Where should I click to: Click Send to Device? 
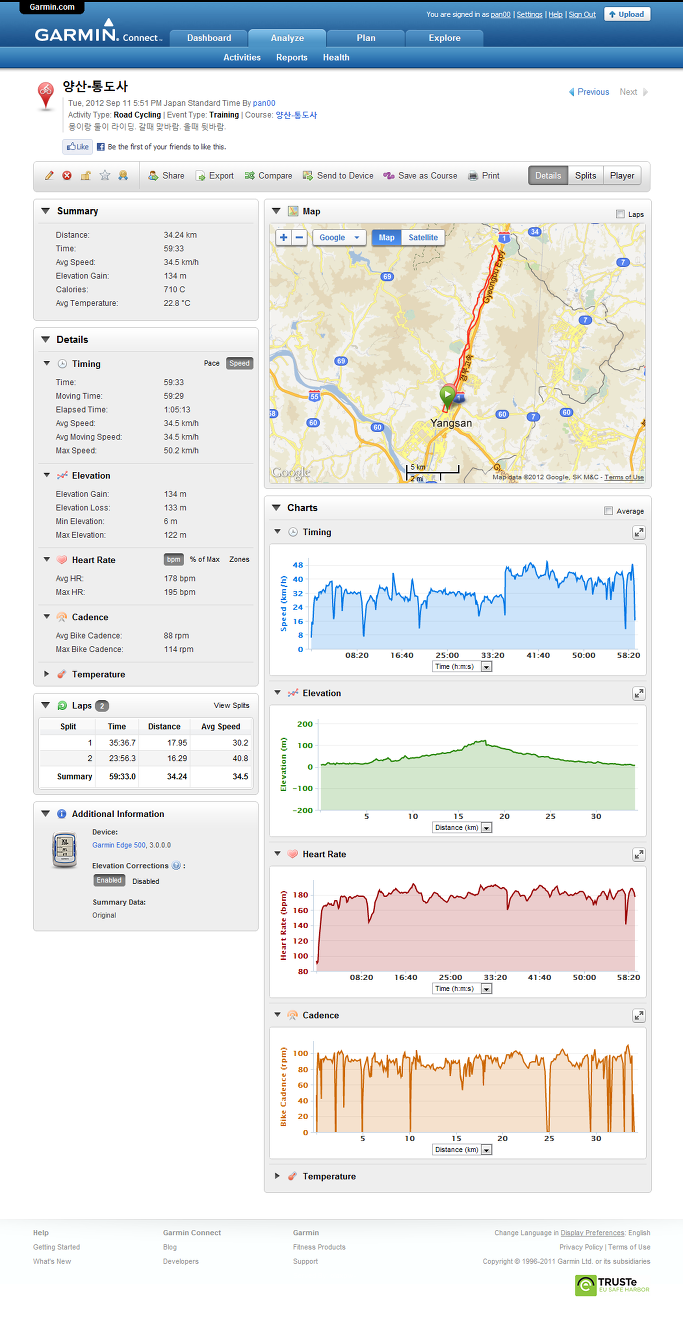[338, 175]
